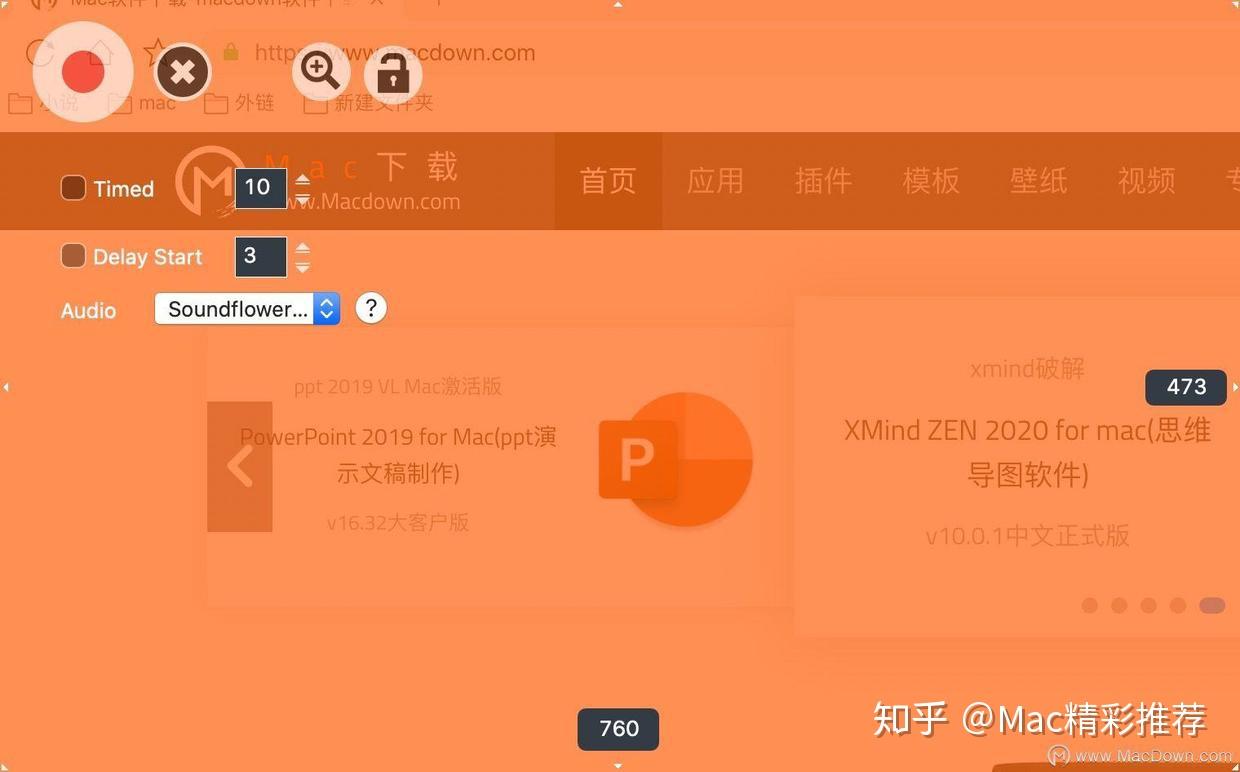Open the 外链 bookmarks folder
1240x772 pixels.
pos(239,102)
